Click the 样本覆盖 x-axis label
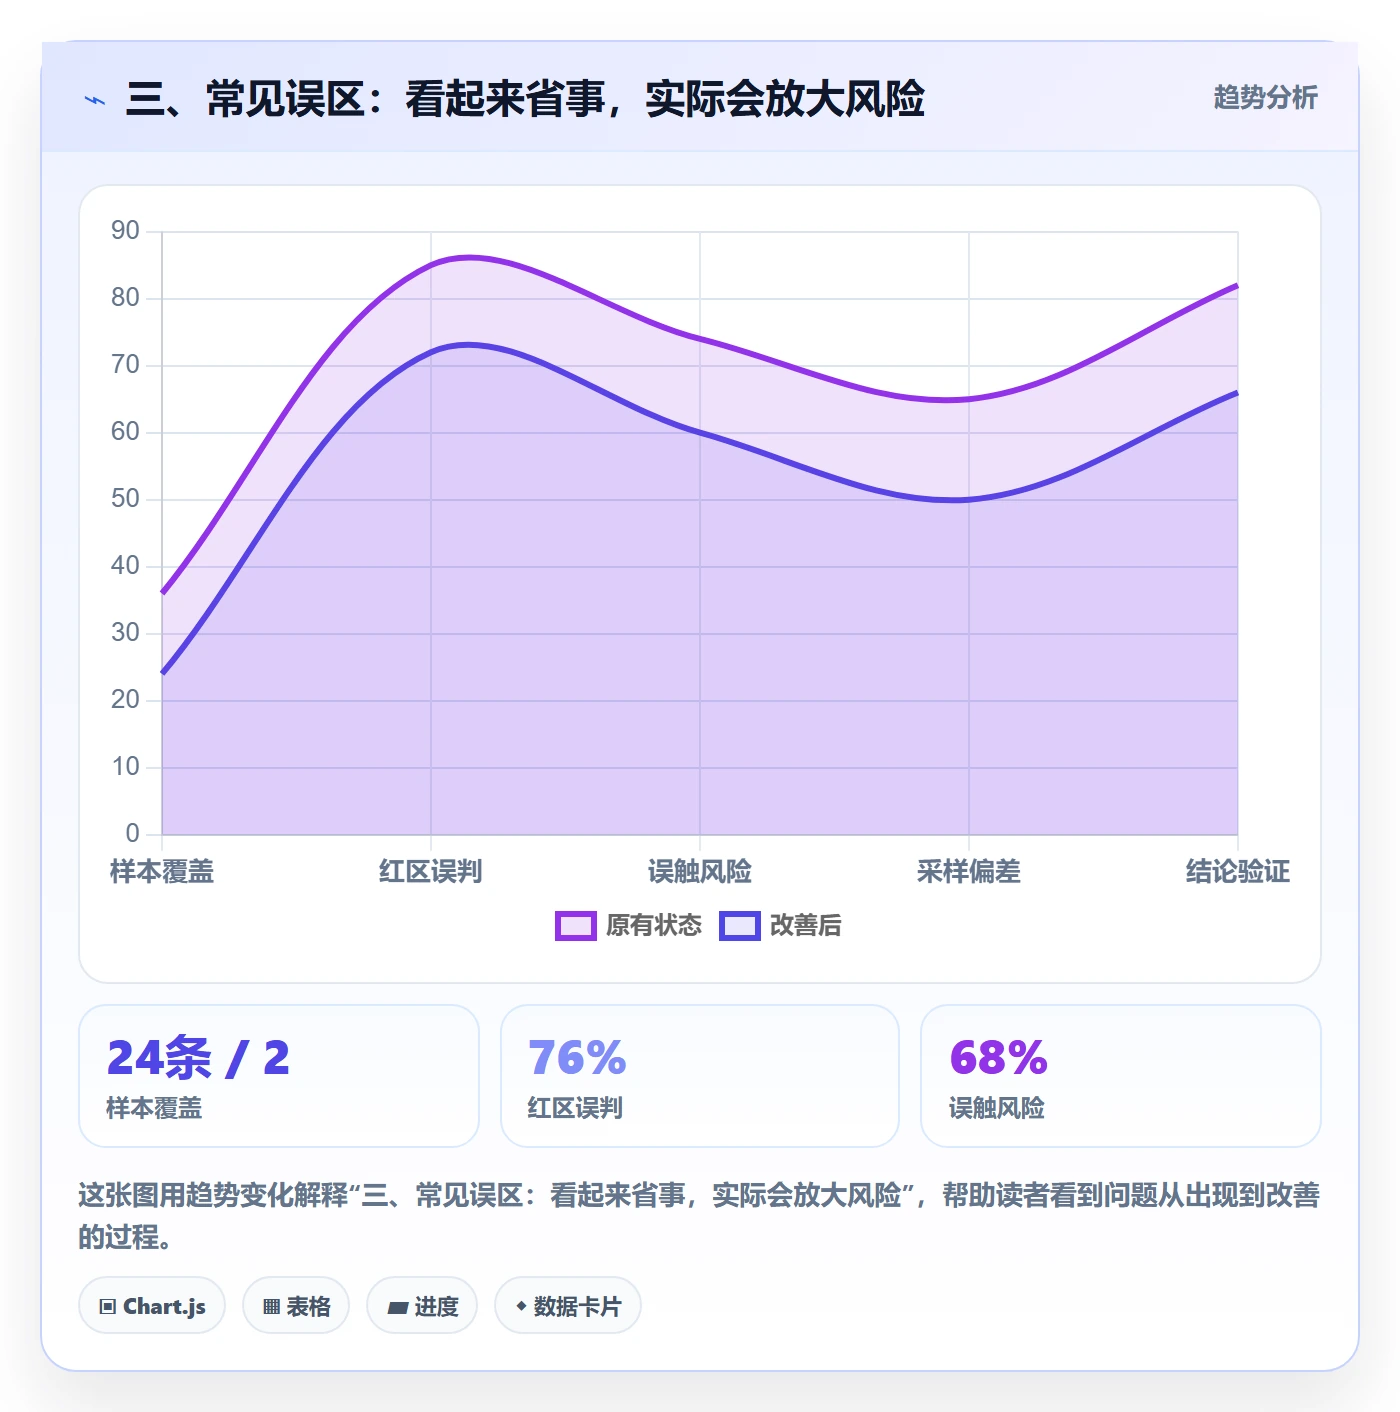The width and height of the screenshot is (1400, 1412). click(x=162, y=872)
